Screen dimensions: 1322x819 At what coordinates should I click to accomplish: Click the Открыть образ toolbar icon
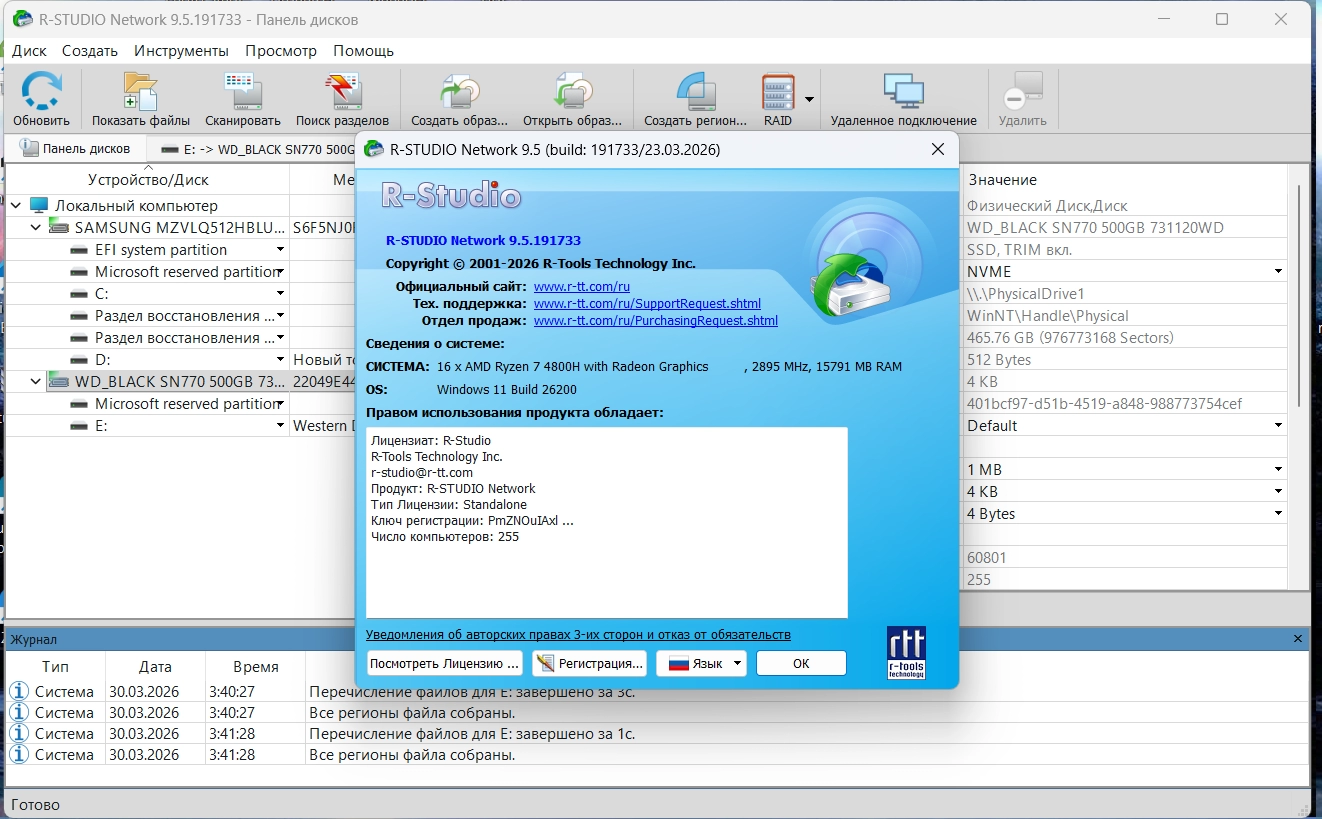click(573, 91)
